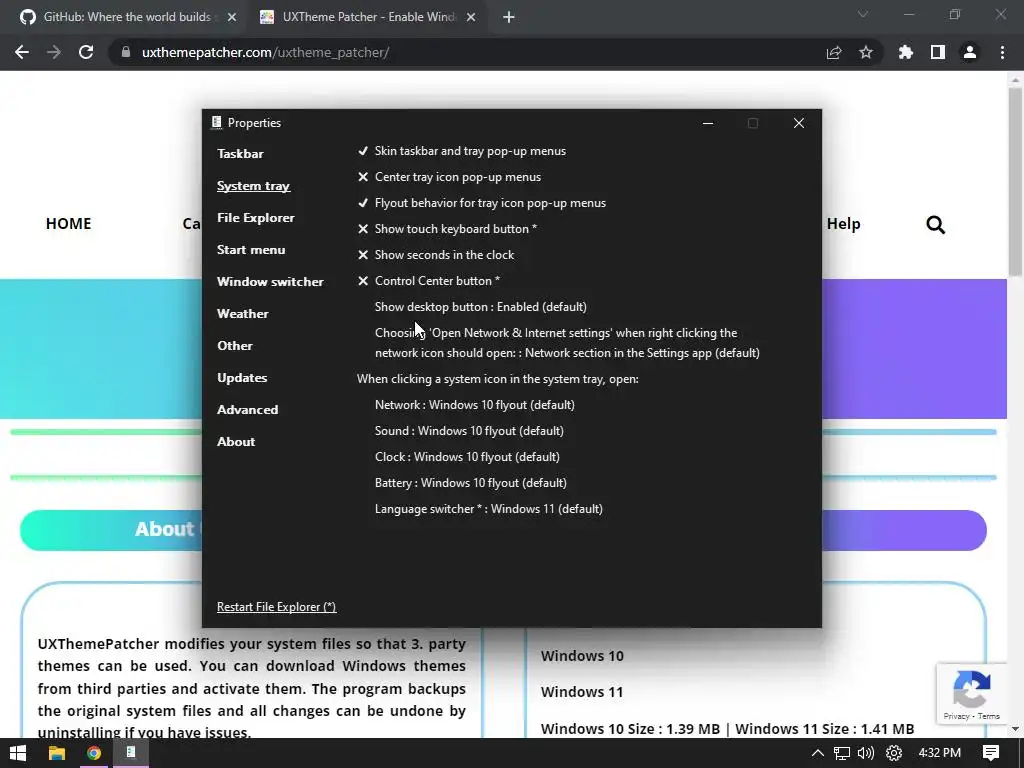Open File Explorer from the taskbar
Image resolution: width=1024 pixels, height=768 pixels.
57,753
